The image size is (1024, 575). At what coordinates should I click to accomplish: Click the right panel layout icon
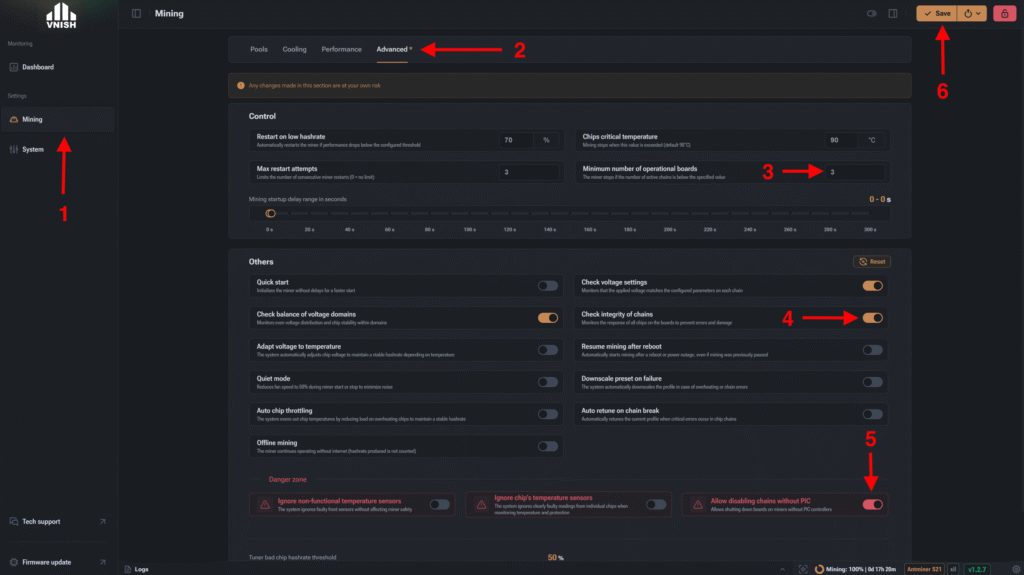[893, 13]
